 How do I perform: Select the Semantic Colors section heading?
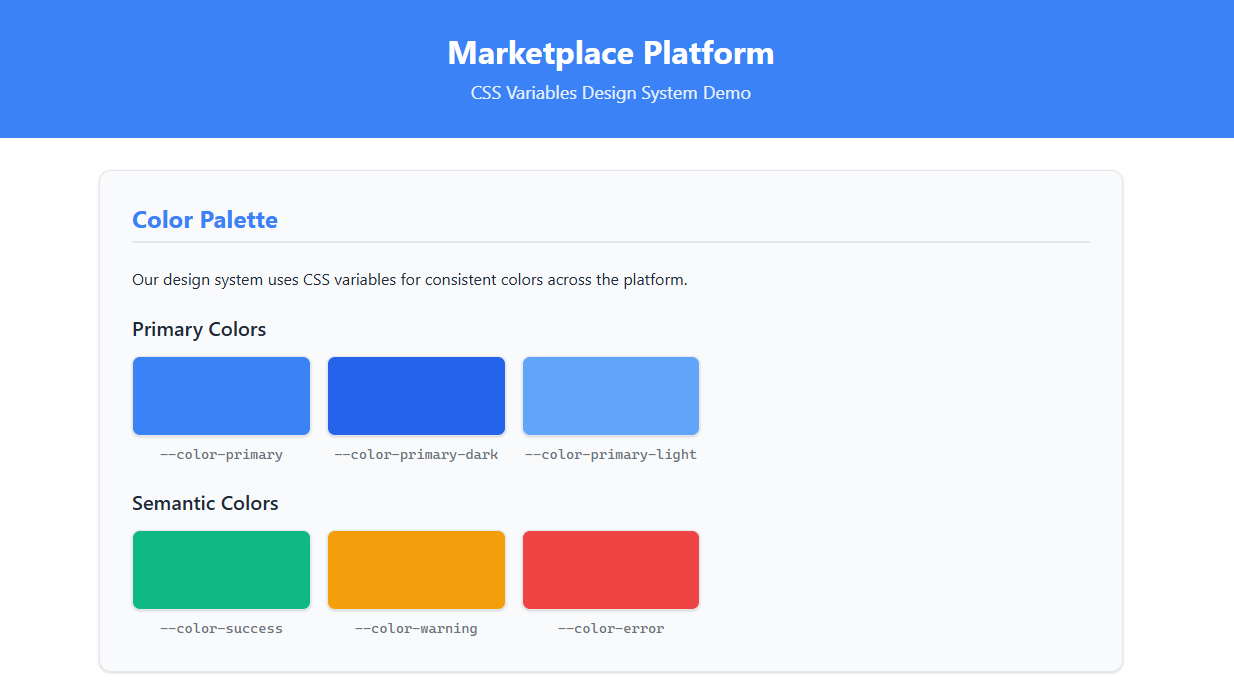[x=205, y=503]
